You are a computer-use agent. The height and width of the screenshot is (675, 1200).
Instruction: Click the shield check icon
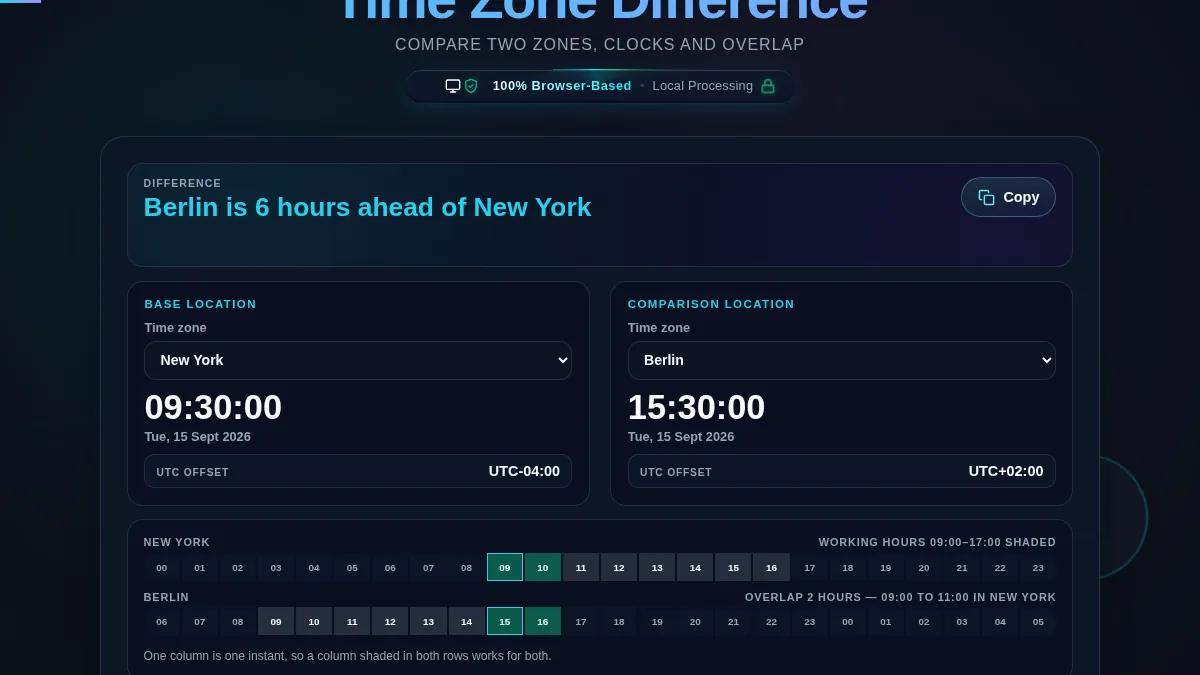click(471, 86)
